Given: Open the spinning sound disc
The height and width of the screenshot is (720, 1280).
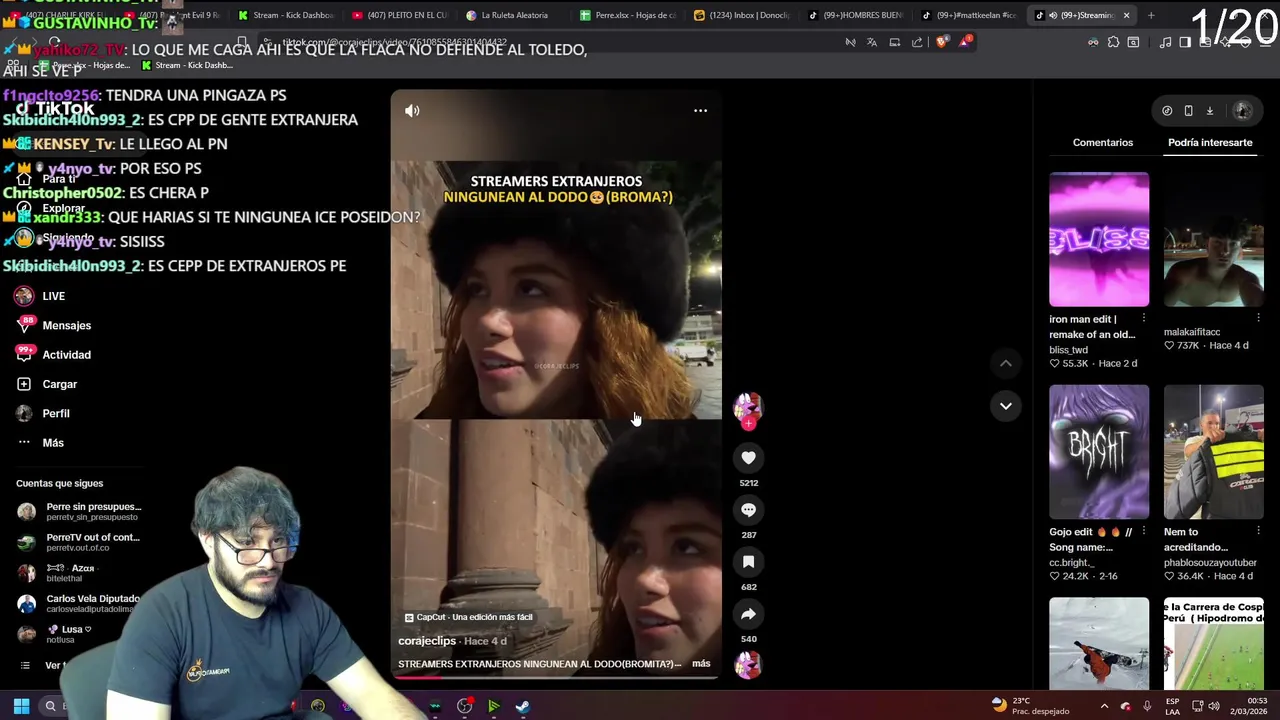Looking at the screenshot, I should point(748,664).
